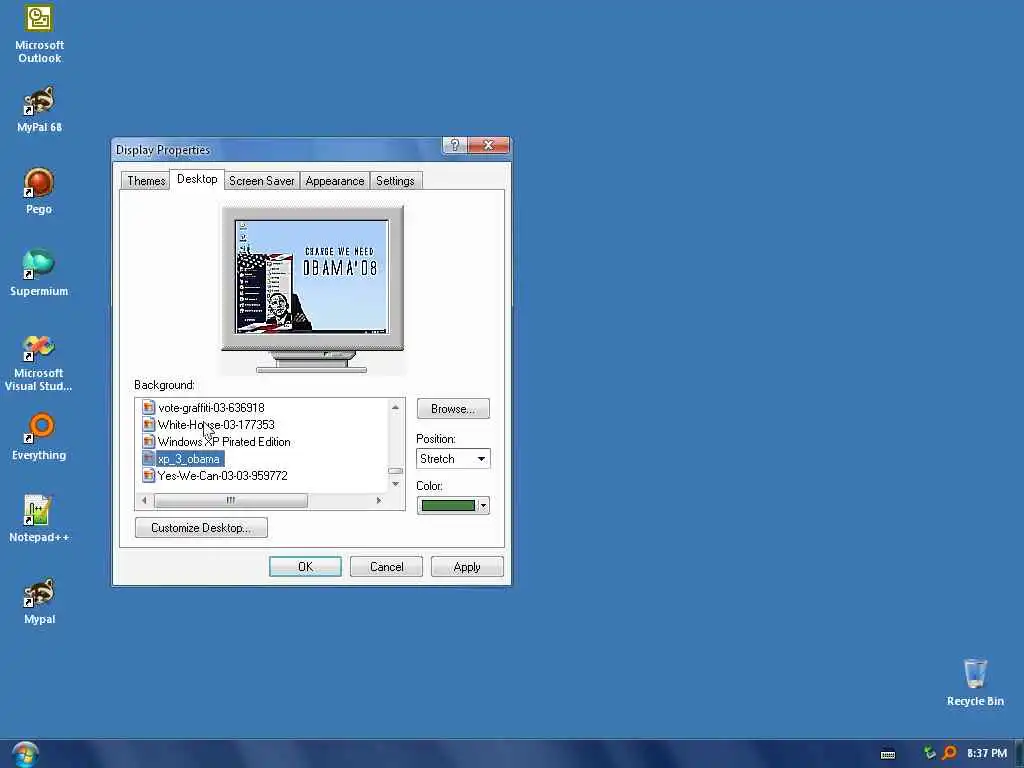Click the Customize Desktop... button
This screenshot has width=1024, height=768.
click(201, 528)
